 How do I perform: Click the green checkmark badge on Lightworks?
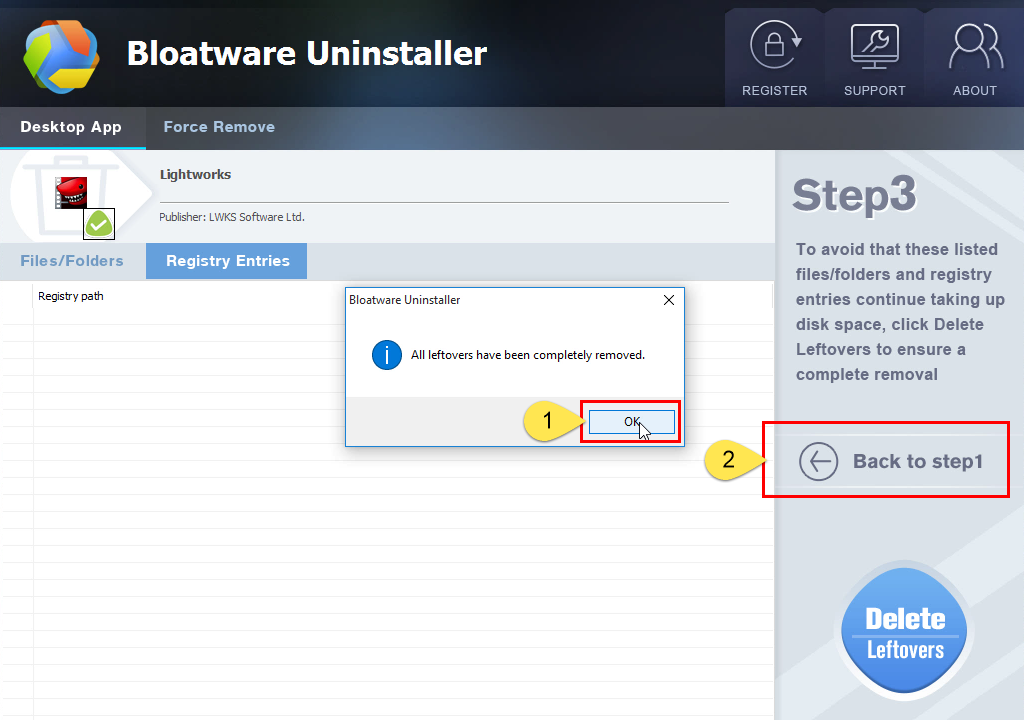99,224
